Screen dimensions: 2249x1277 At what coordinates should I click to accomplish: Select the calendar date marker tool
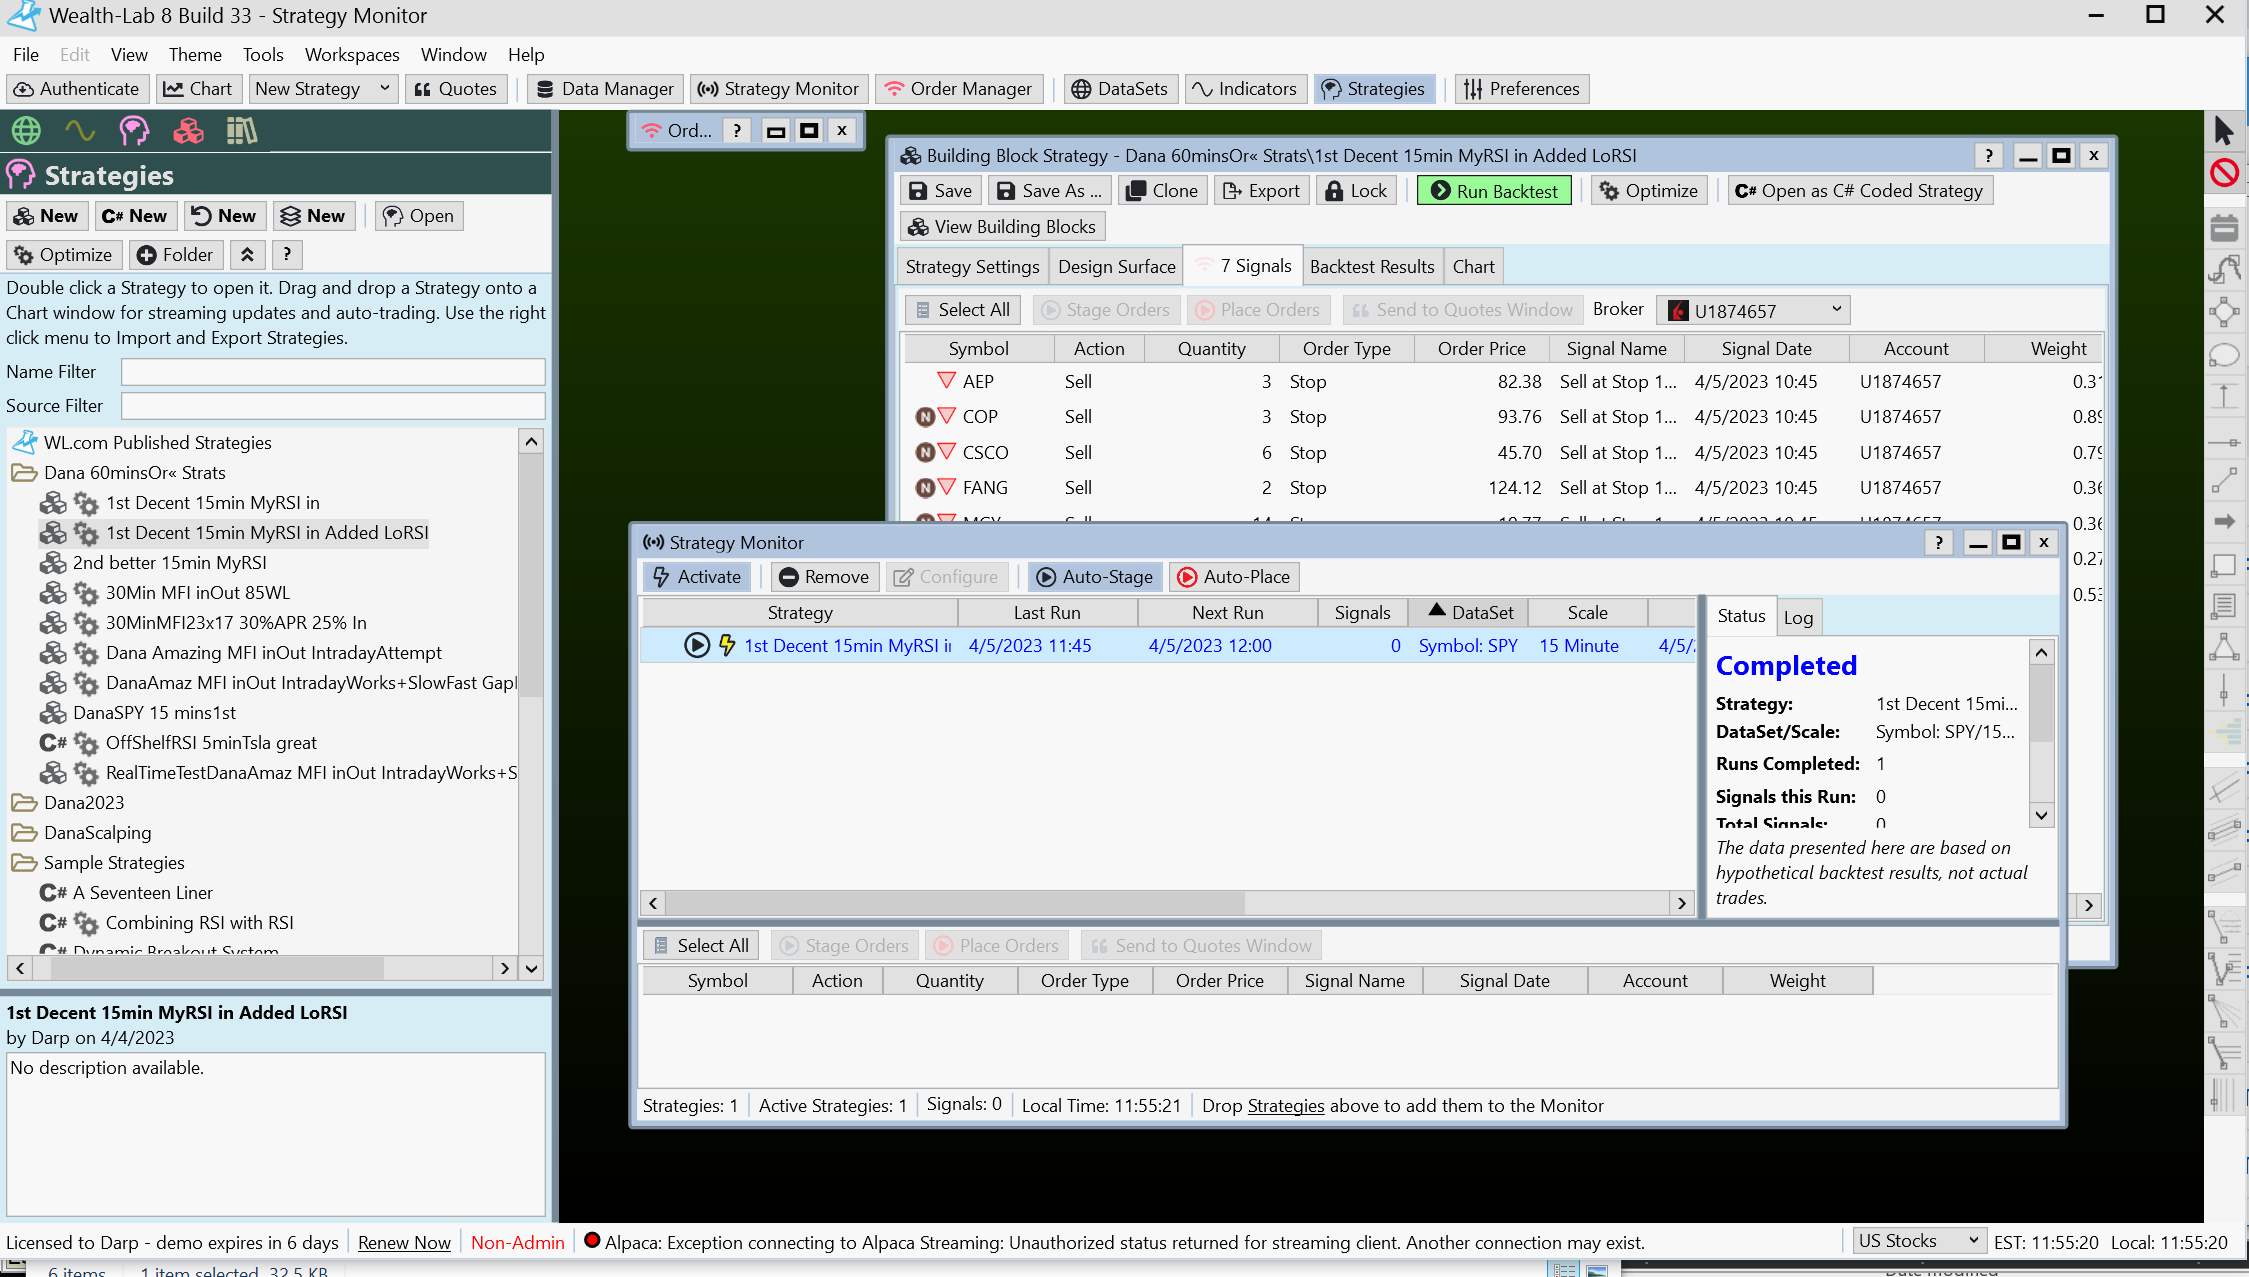2224,228
